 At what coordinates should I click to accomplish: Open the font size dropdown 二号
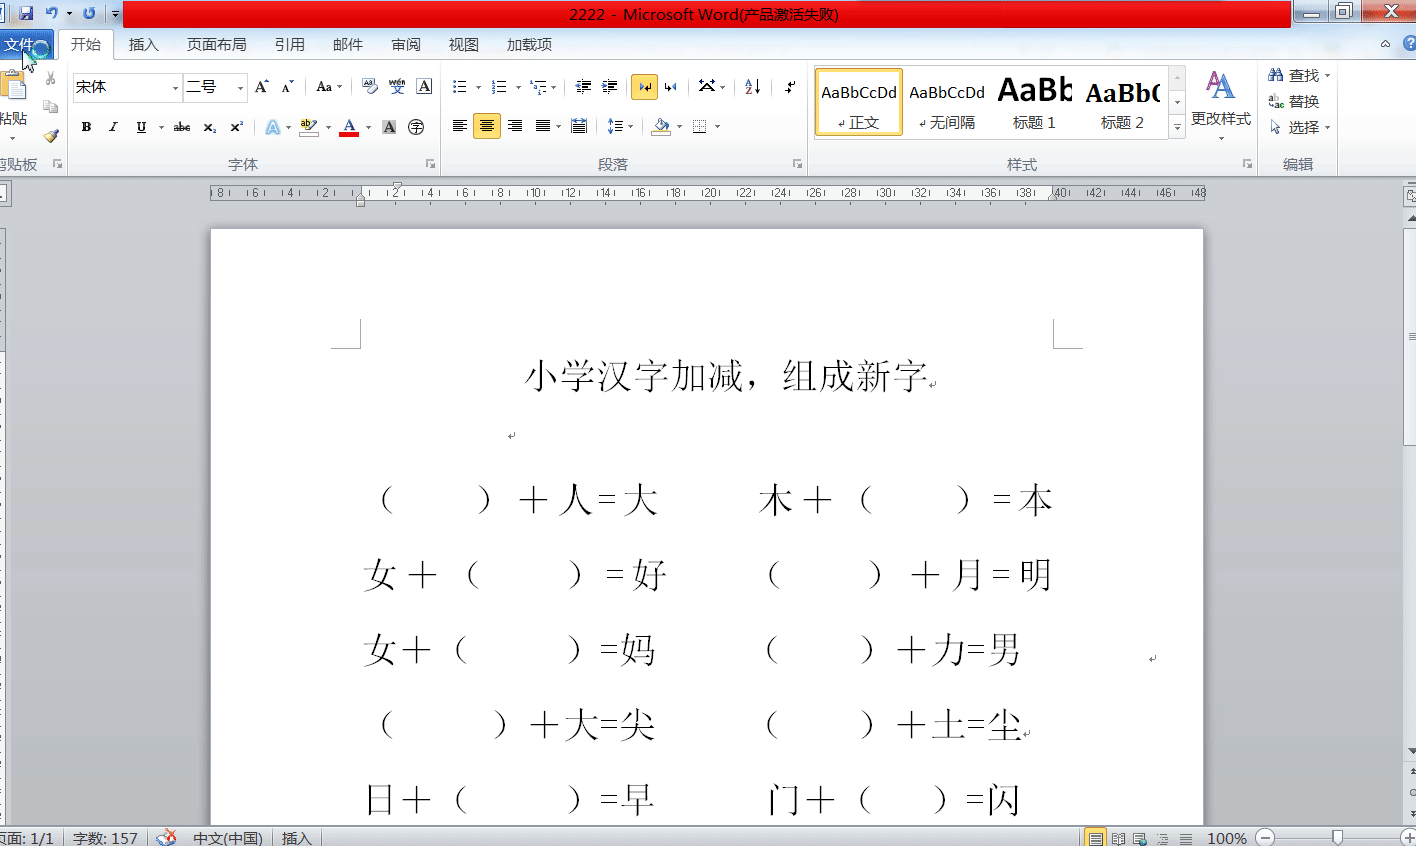(x=240, y=88)
